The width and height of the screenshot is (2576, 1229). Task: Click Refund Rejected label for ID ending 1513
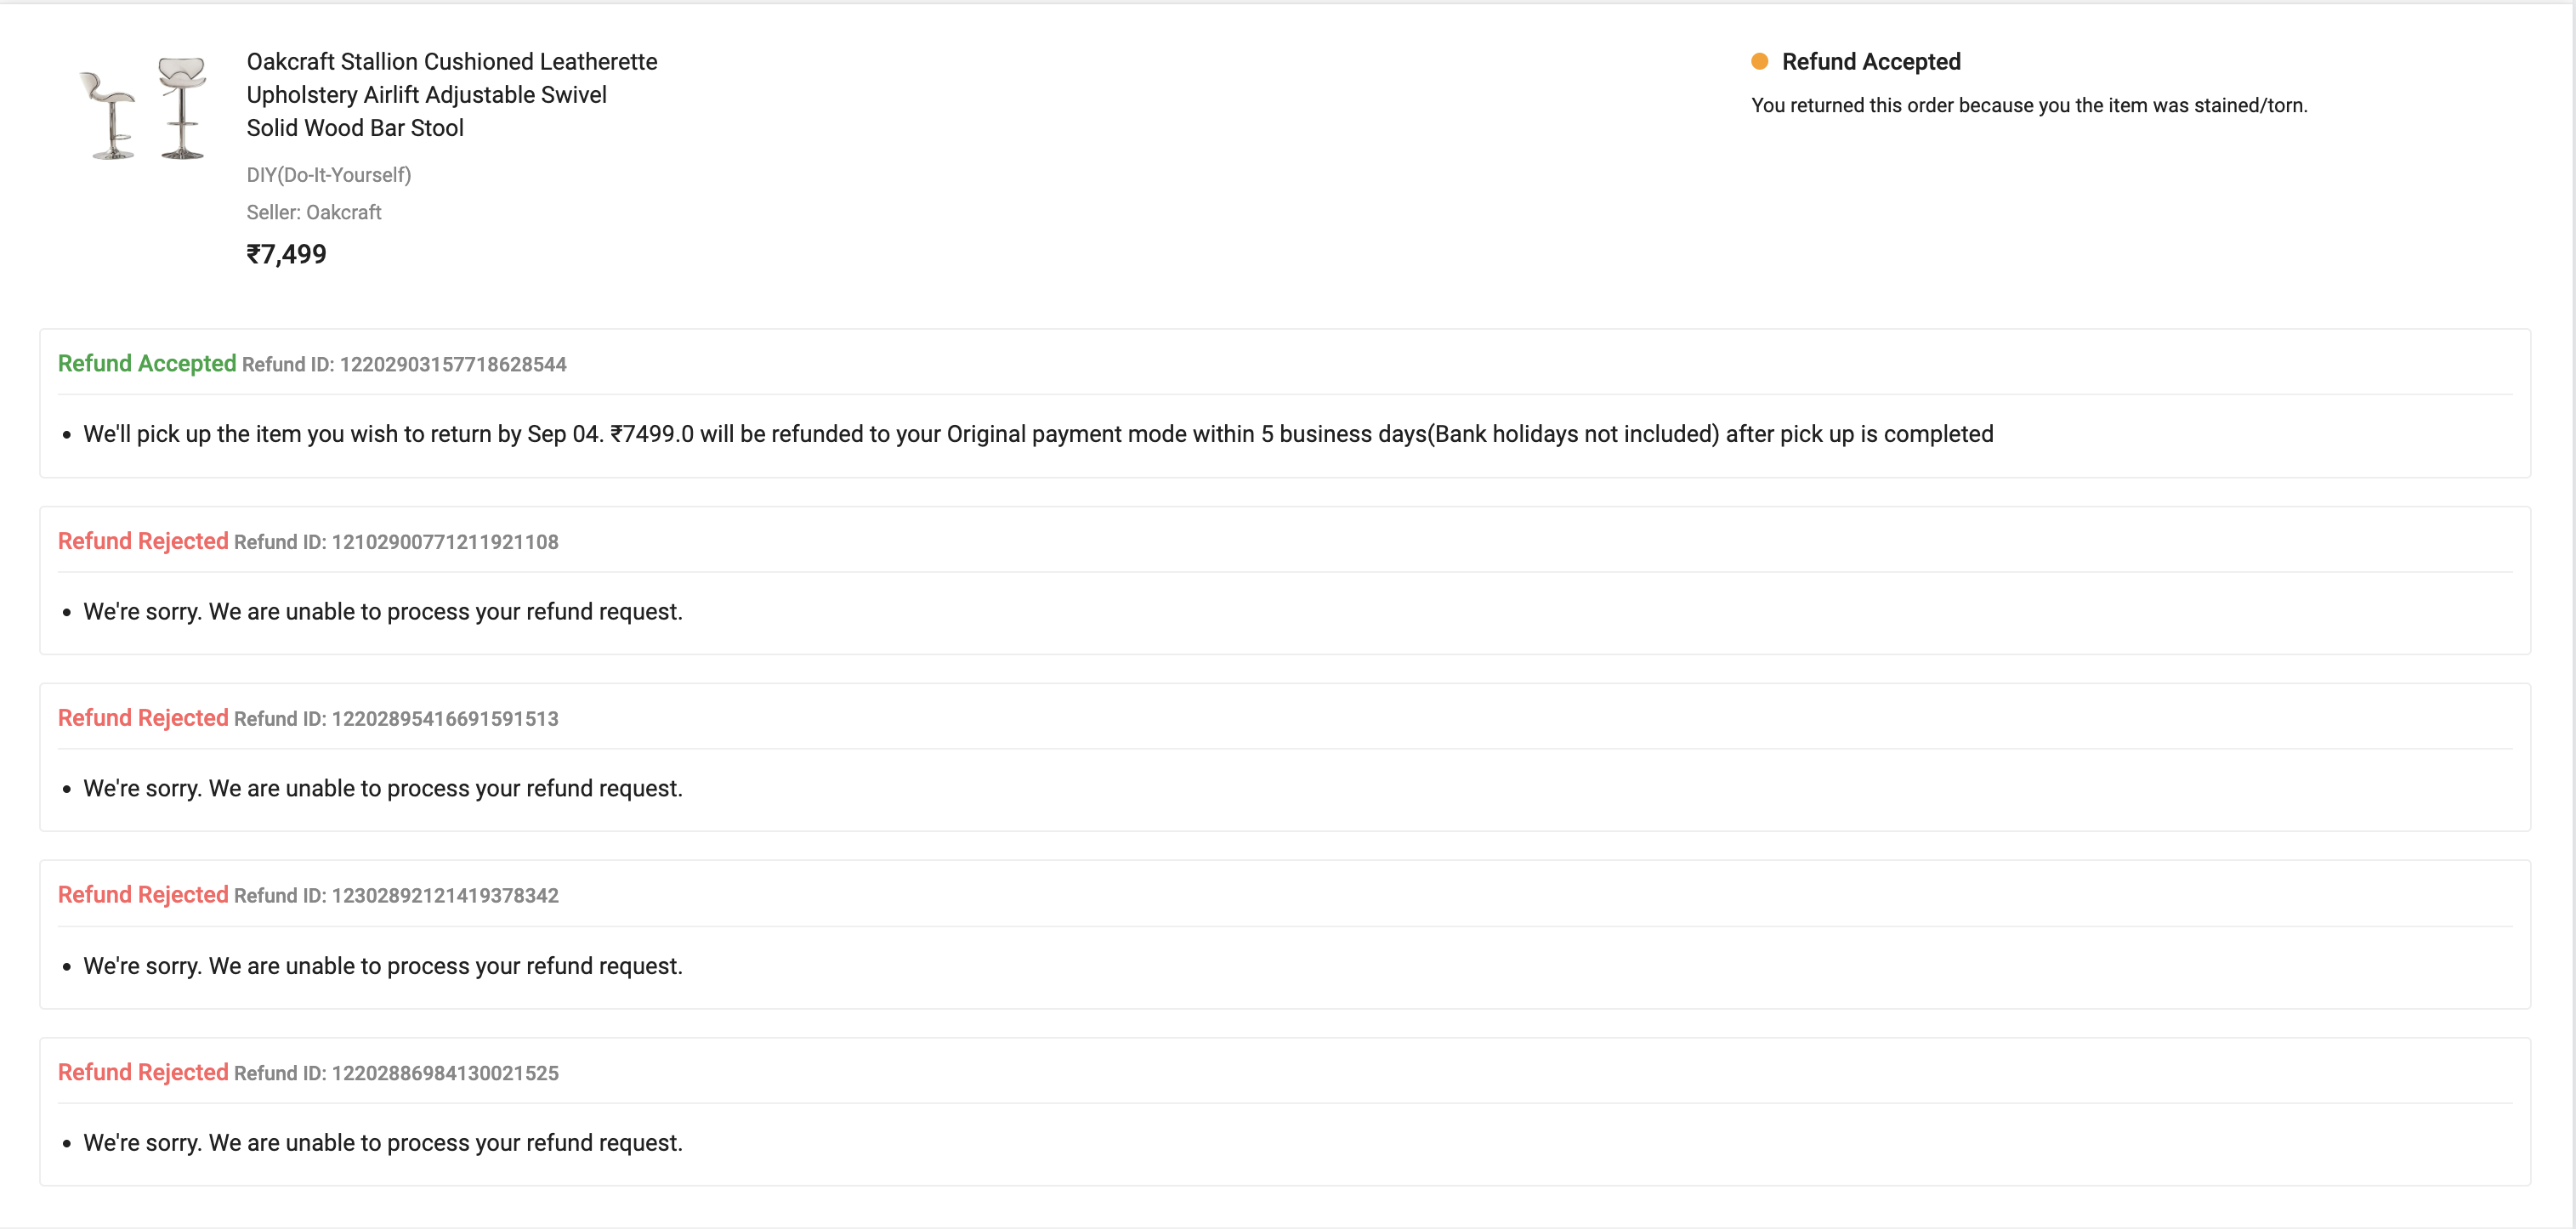pos(143,718)
